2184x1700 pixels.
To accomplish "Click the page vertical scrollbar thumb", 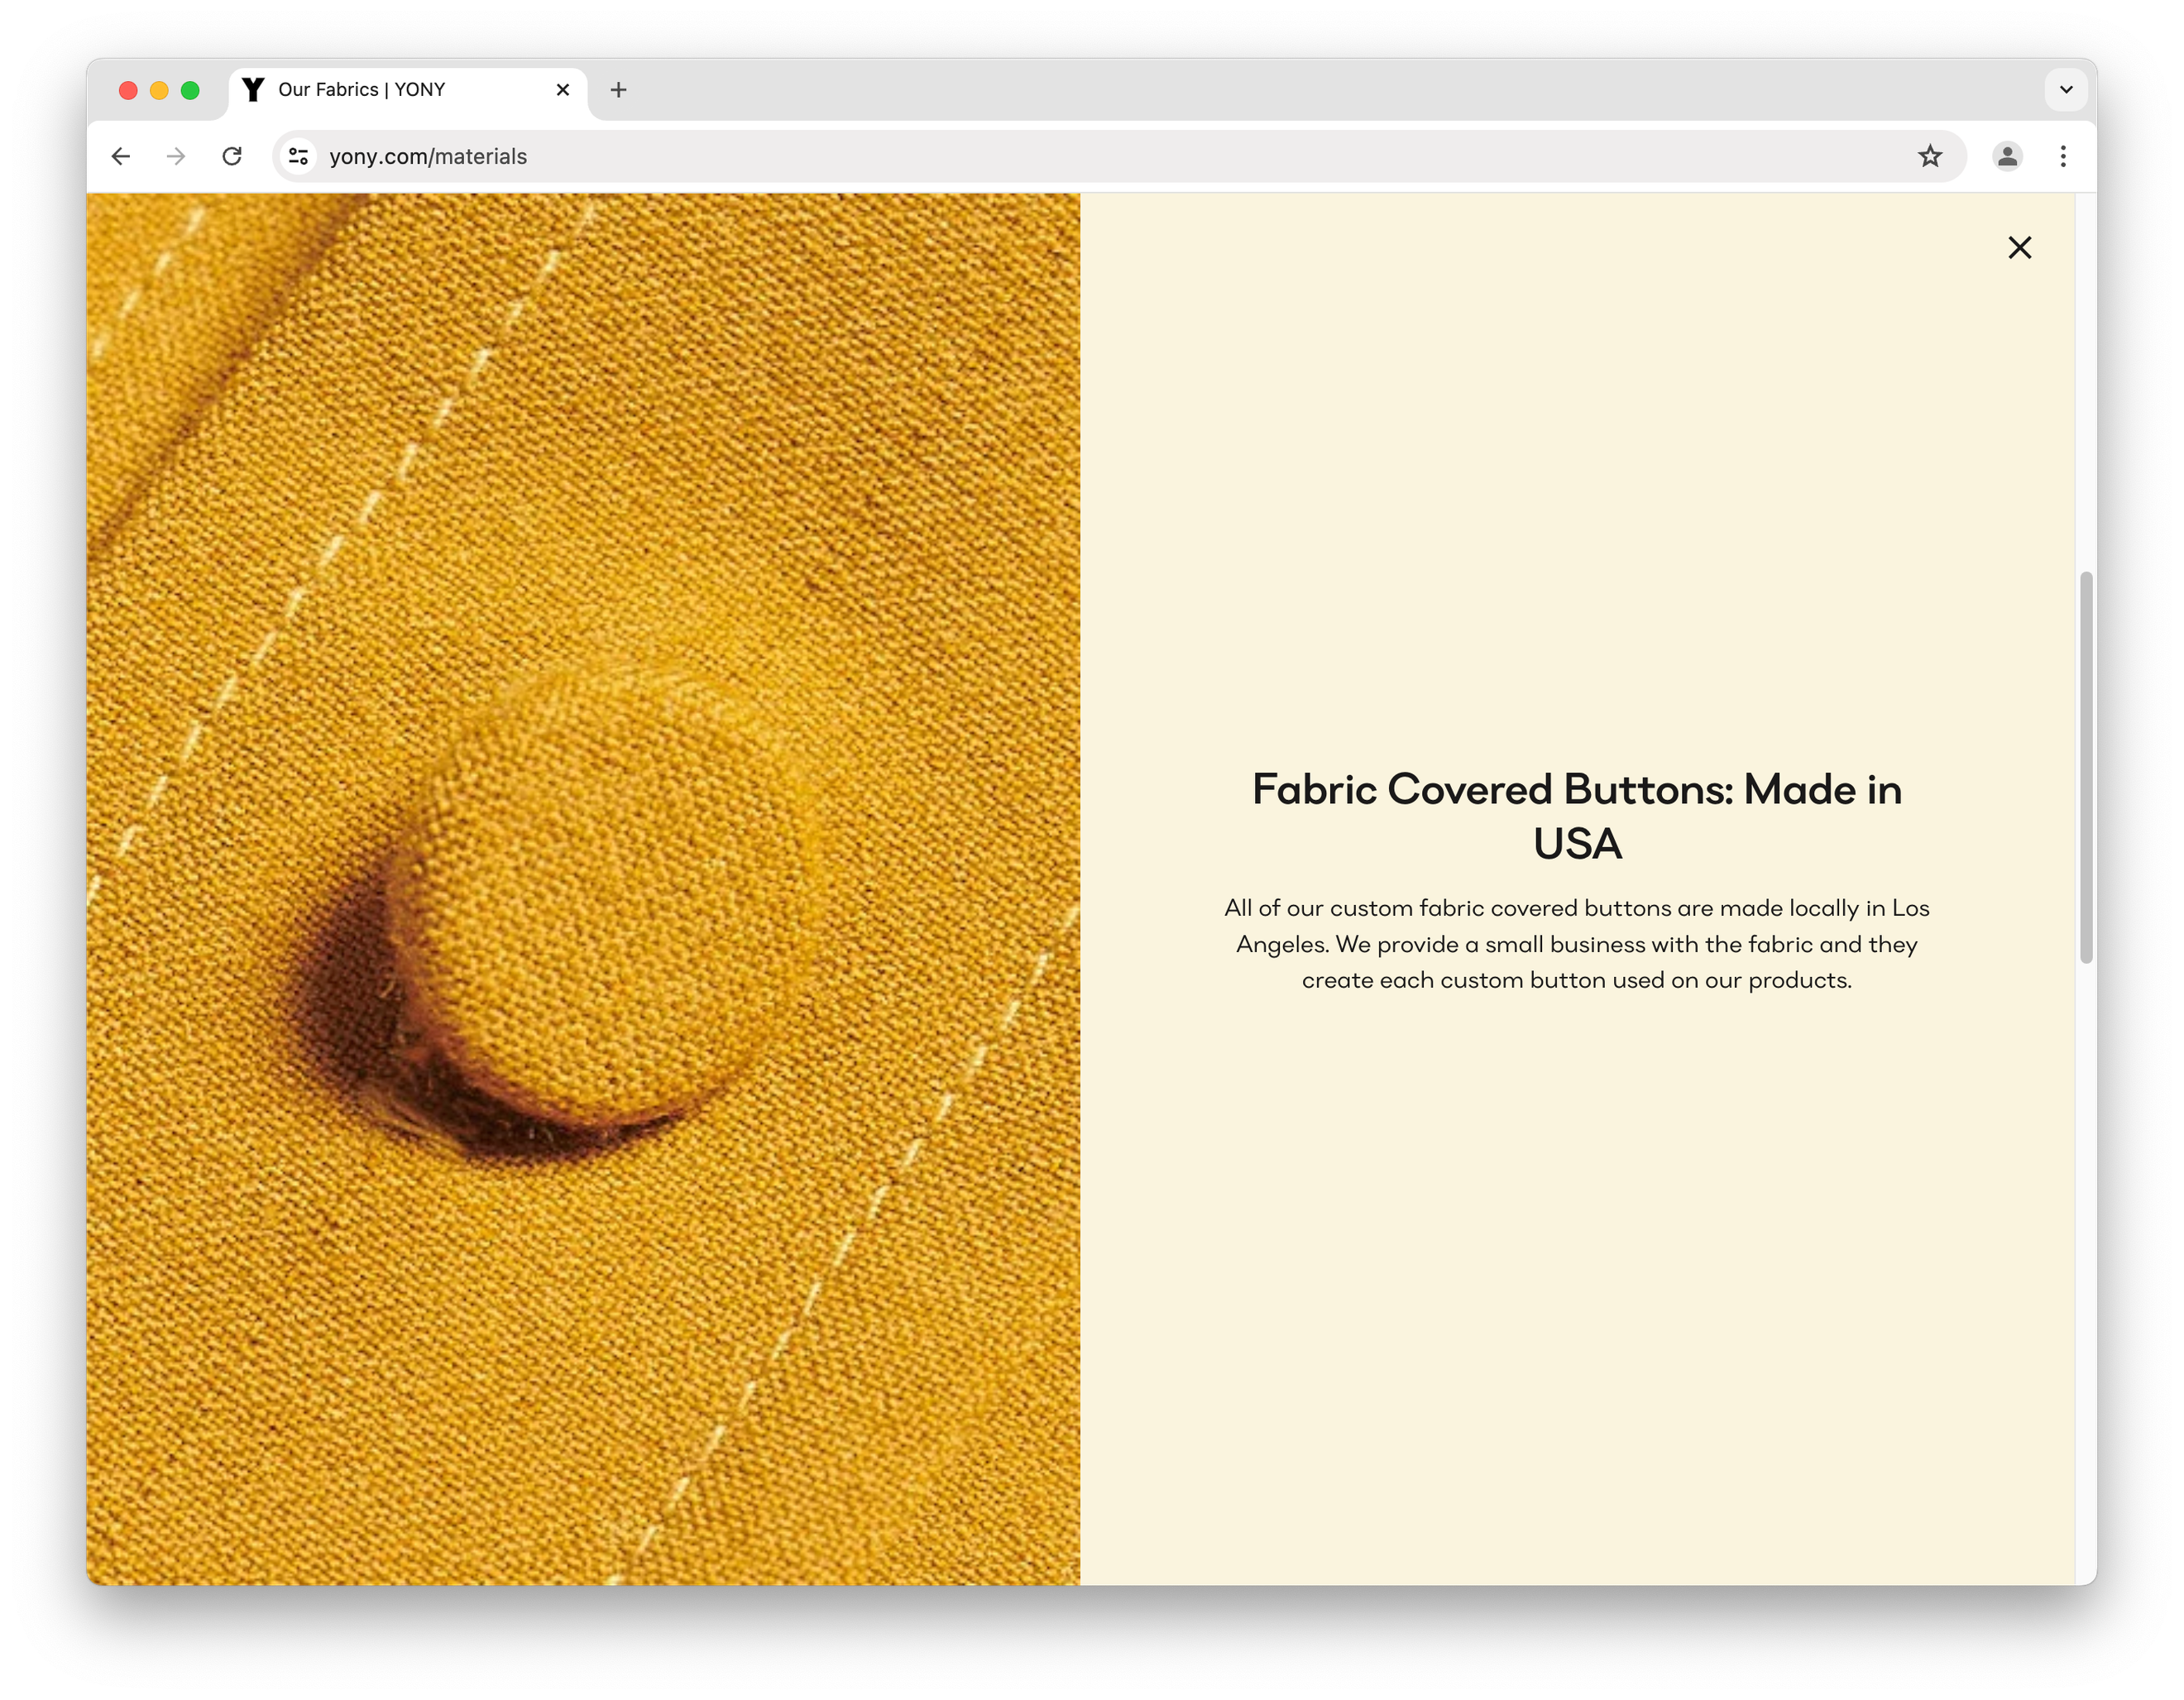I will [x=2085, y=767].
